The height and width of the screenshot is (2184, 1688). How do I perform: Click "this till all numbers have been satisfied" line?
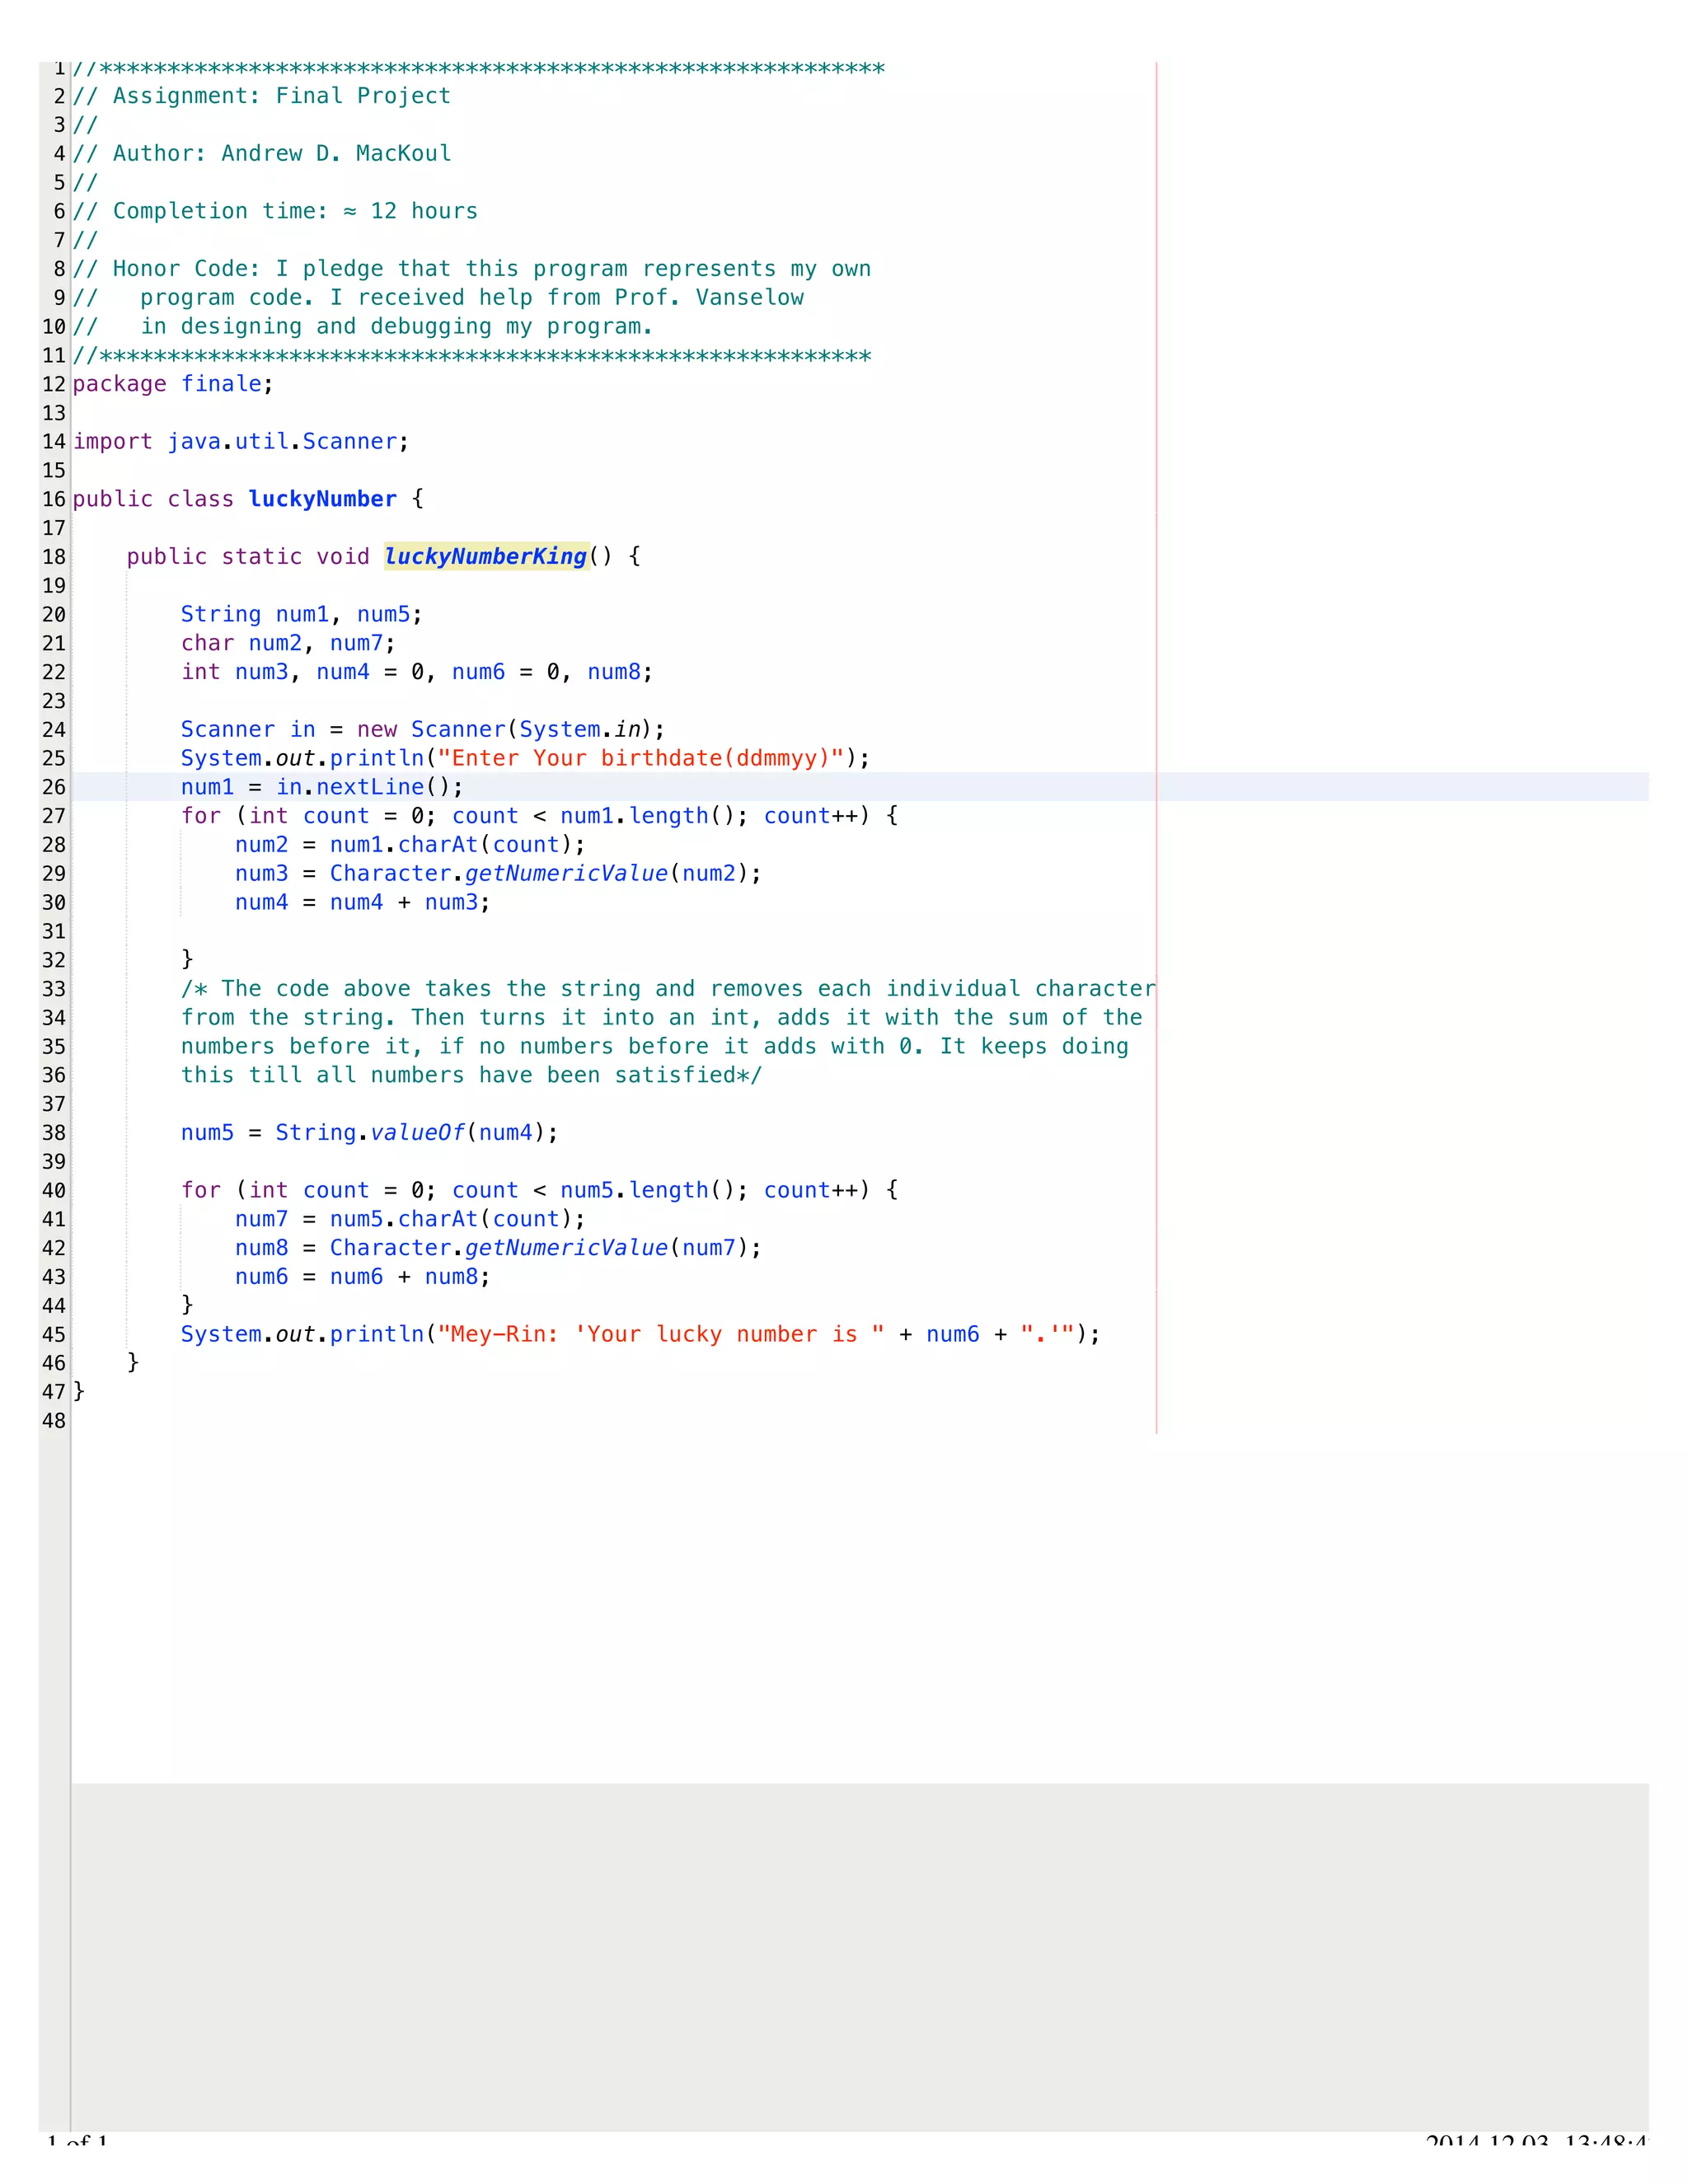point(472,1075)
